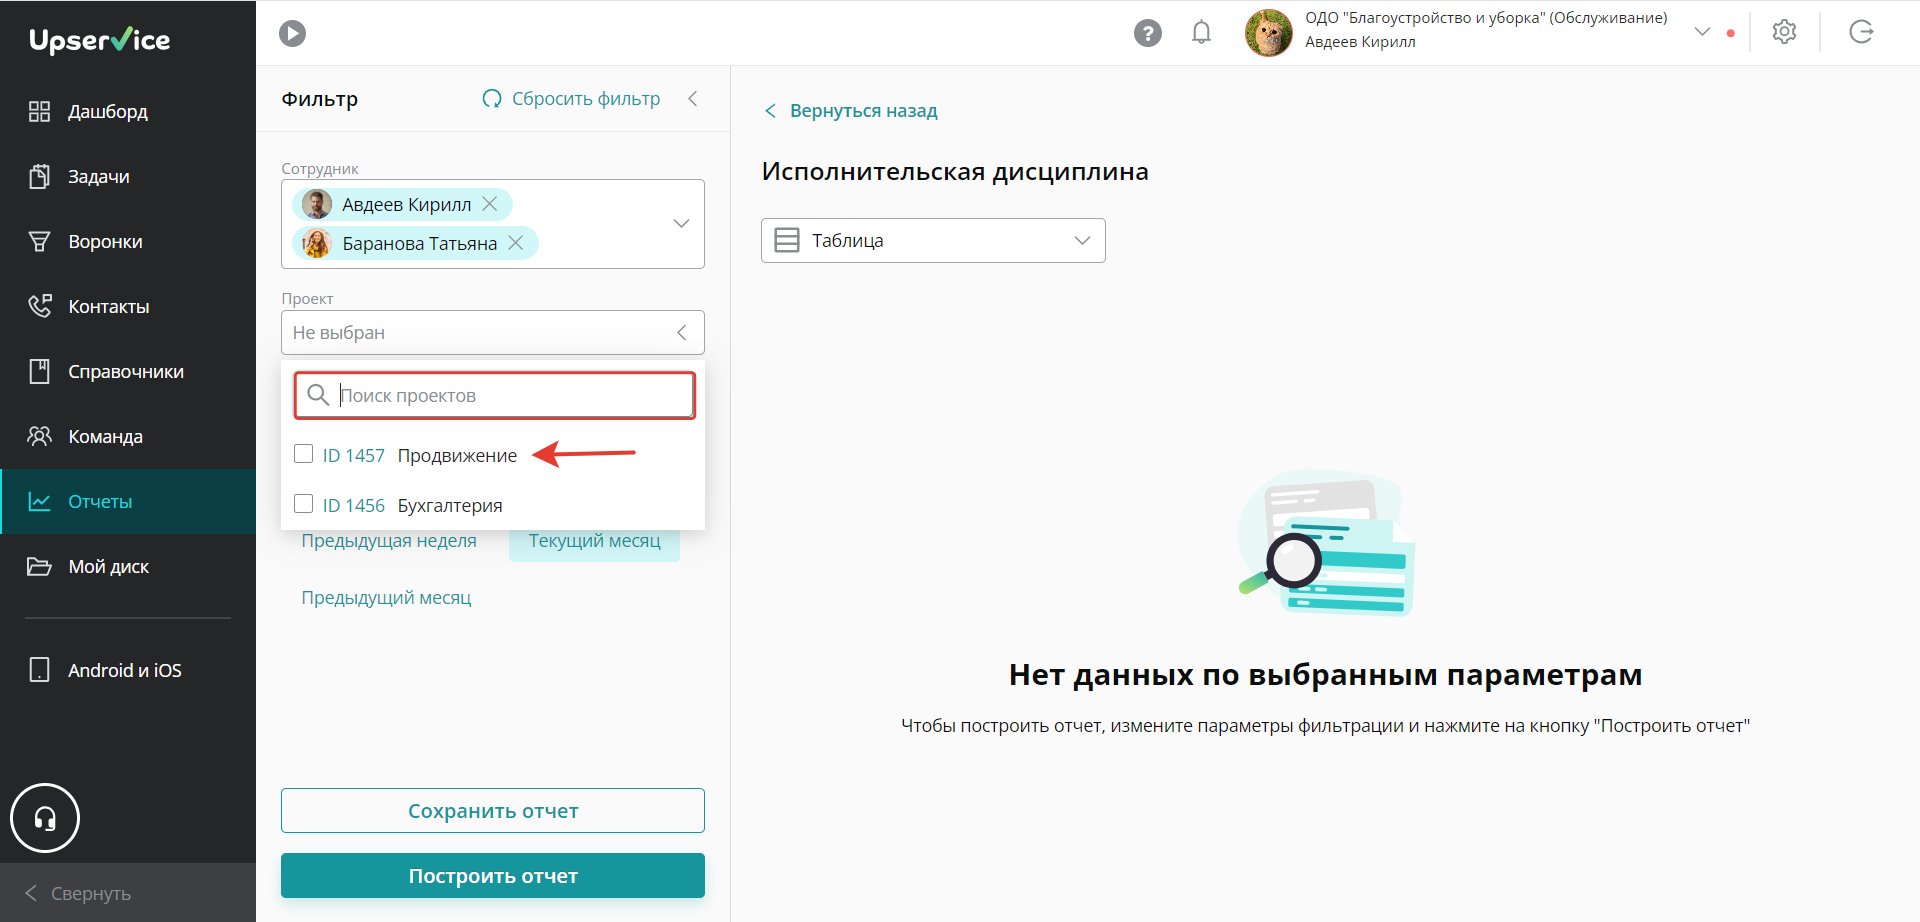Select the Бухгалтерия project label
The width and height of the screenshot is (1920, 922).
click(x=450, y=506)
